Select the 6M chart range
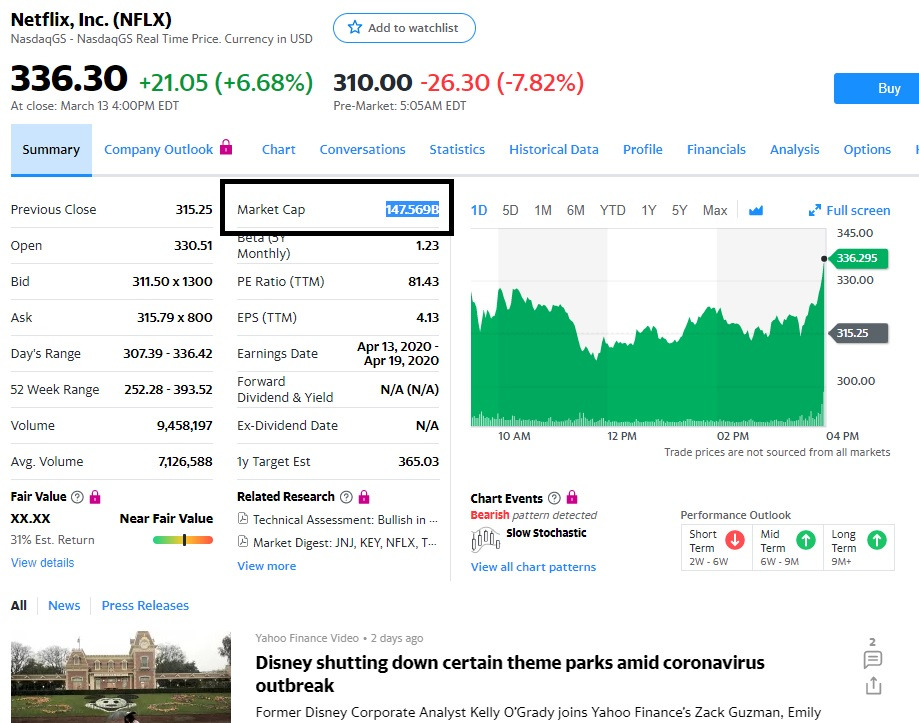The height and width of the screenshot is (723, 919). point(576,210)
